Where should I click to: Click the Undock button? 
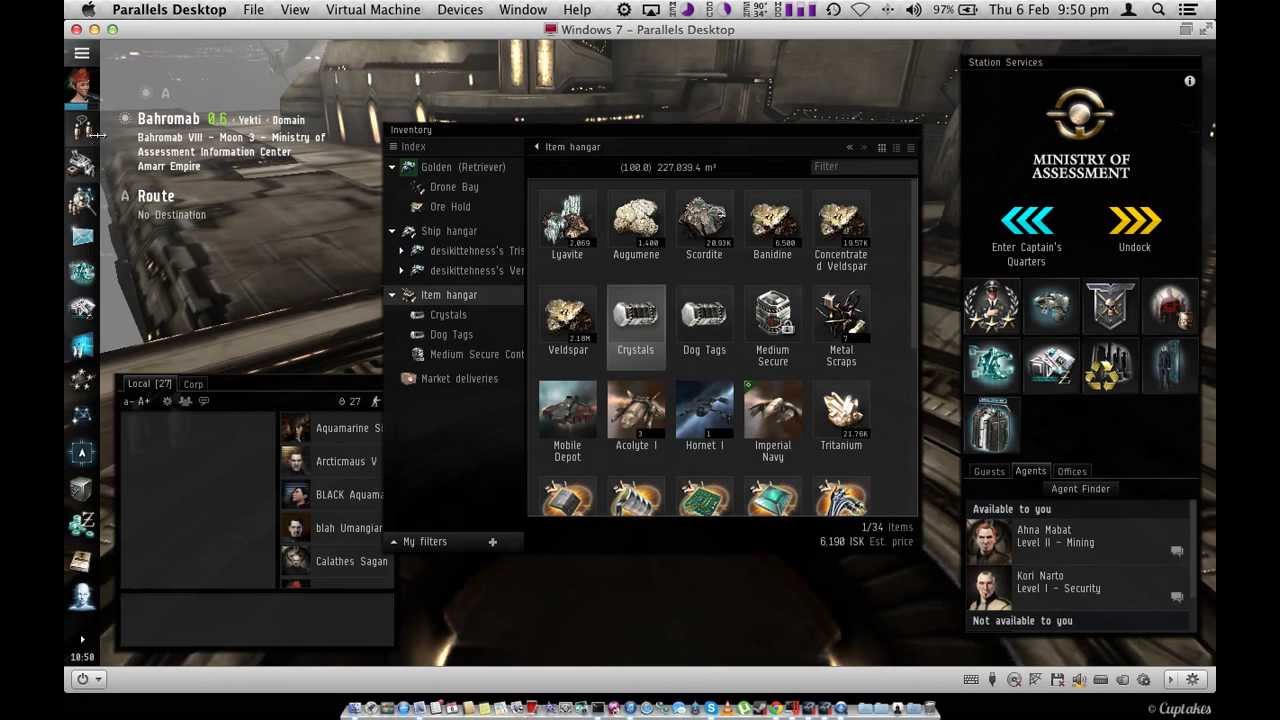coord(1135,229)
